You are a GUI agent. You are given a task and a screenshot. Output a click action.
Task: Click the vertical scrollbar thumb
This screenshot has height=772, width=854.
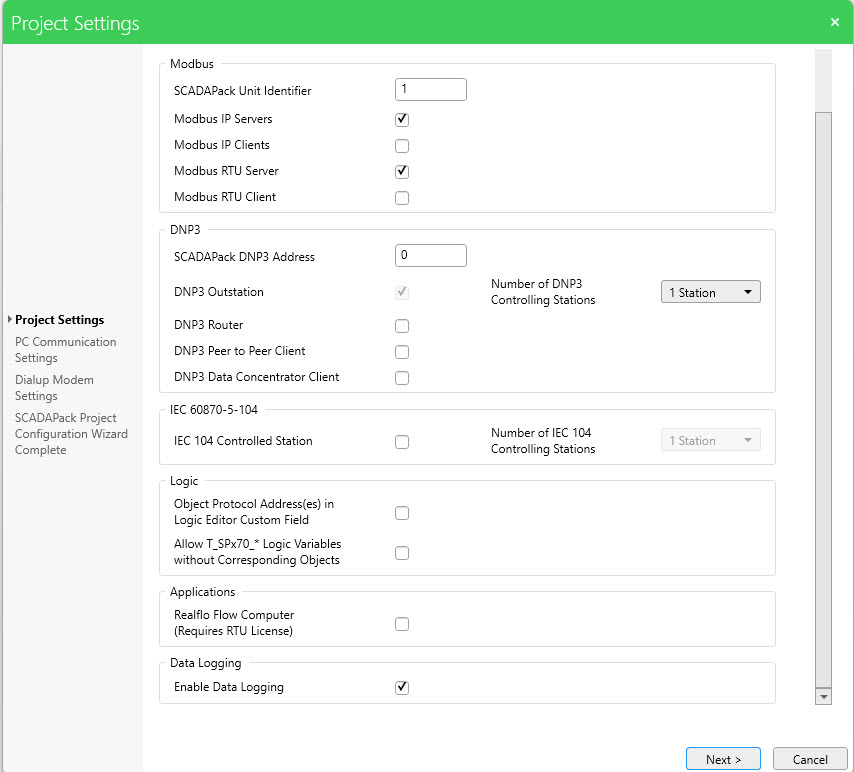click(823, 400)
